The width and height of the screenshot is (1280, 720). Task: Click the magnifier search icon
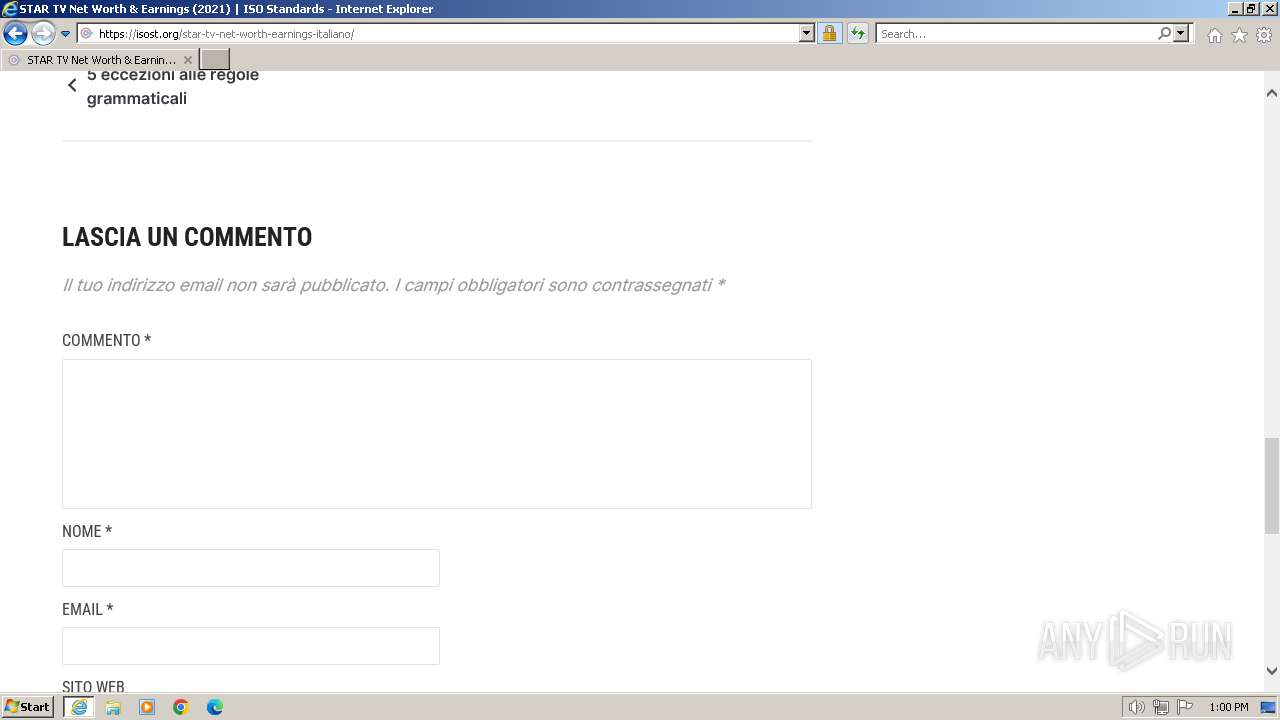(1164, 34)
